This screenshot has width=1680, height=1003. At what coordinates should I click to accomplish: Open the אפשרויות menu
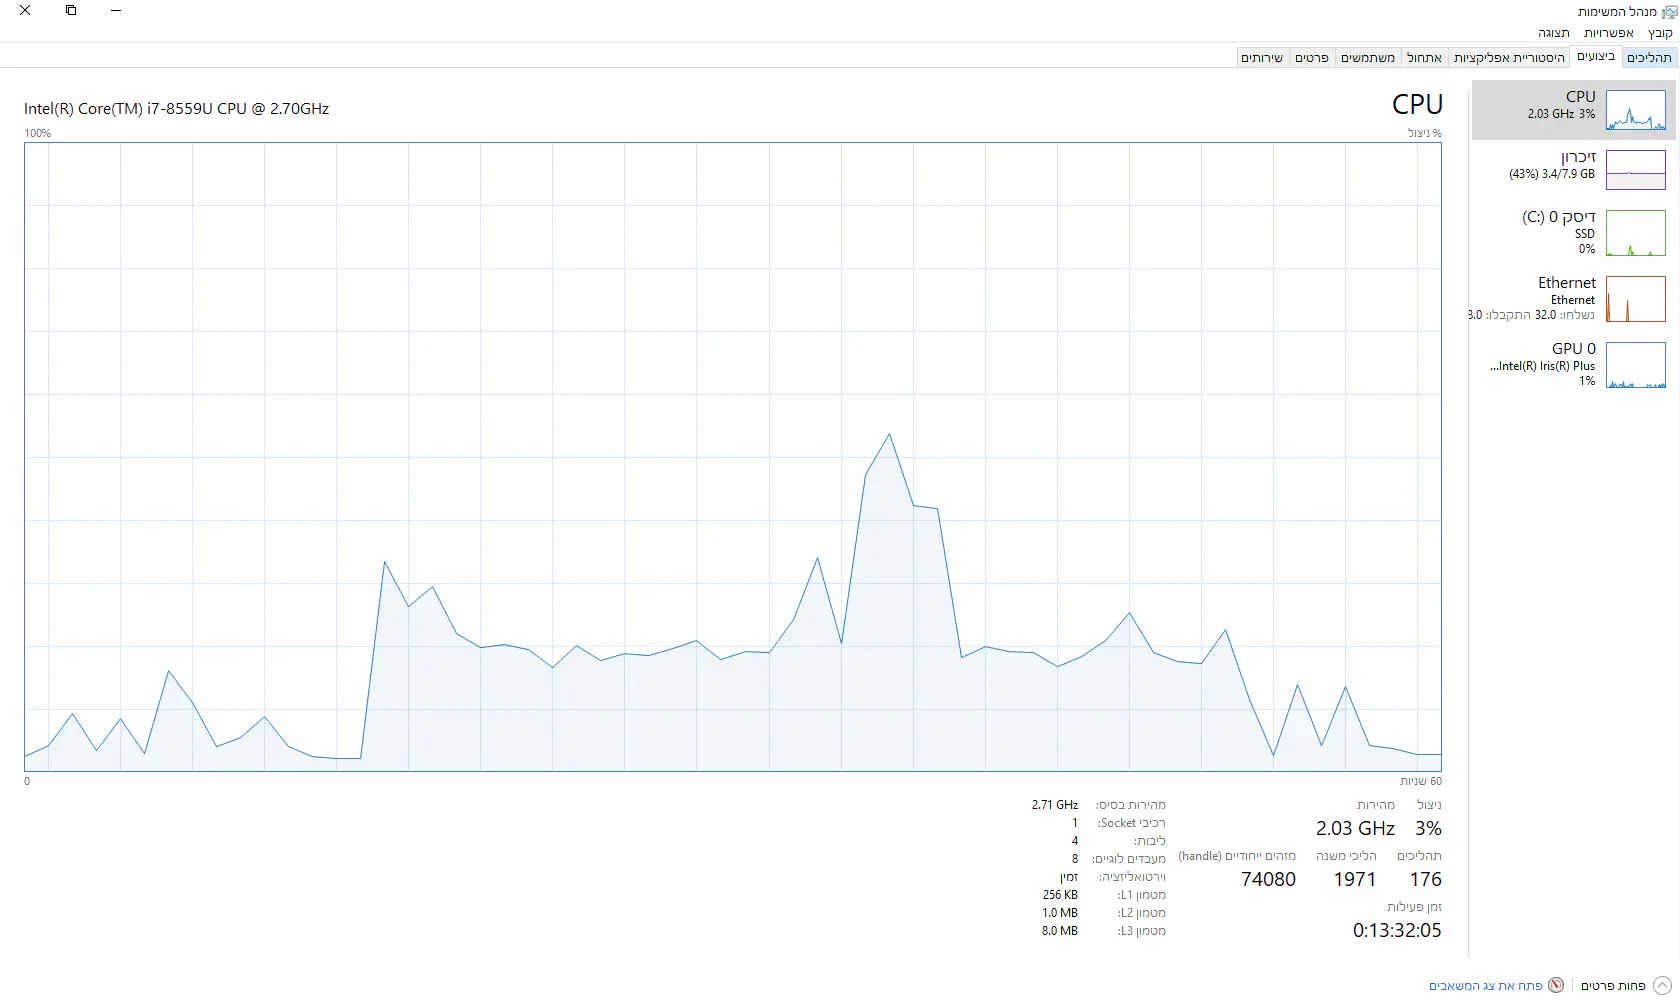pos(1609,33)
